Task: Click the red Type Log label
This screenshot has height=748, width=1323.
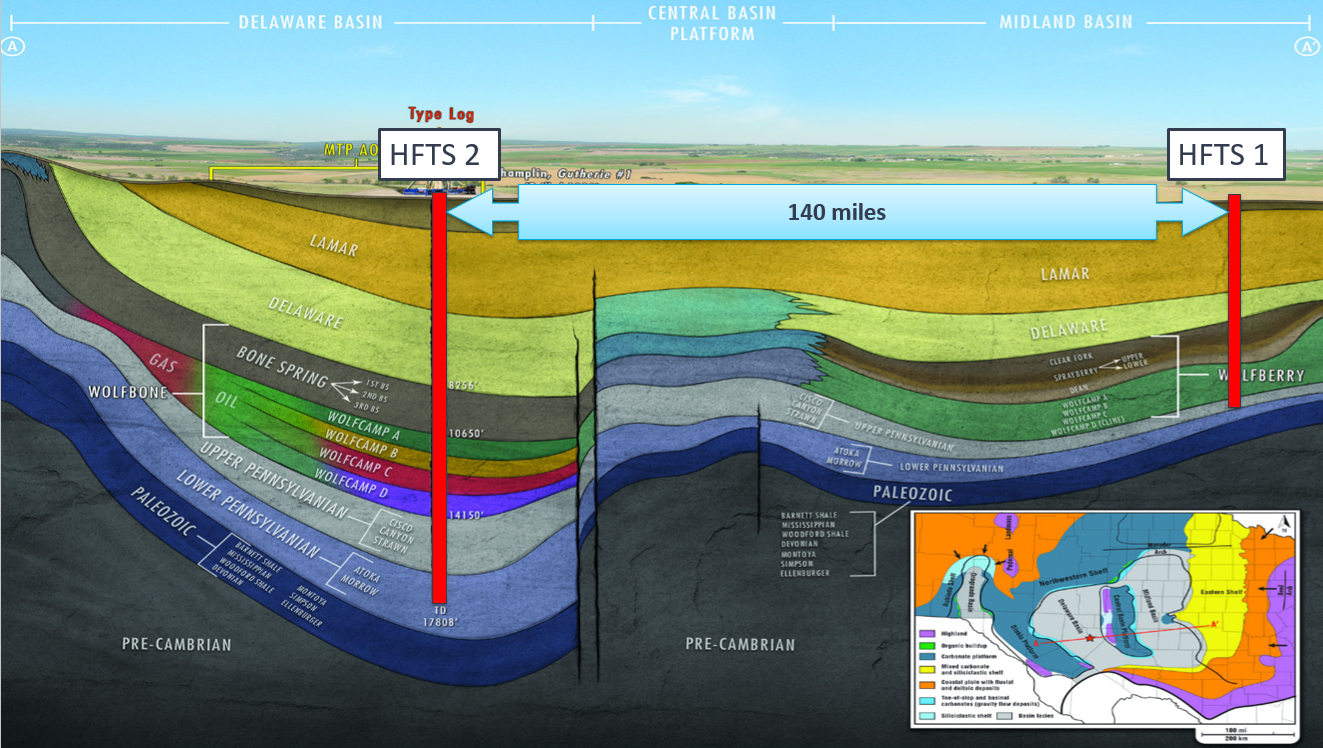Action: 441,114
